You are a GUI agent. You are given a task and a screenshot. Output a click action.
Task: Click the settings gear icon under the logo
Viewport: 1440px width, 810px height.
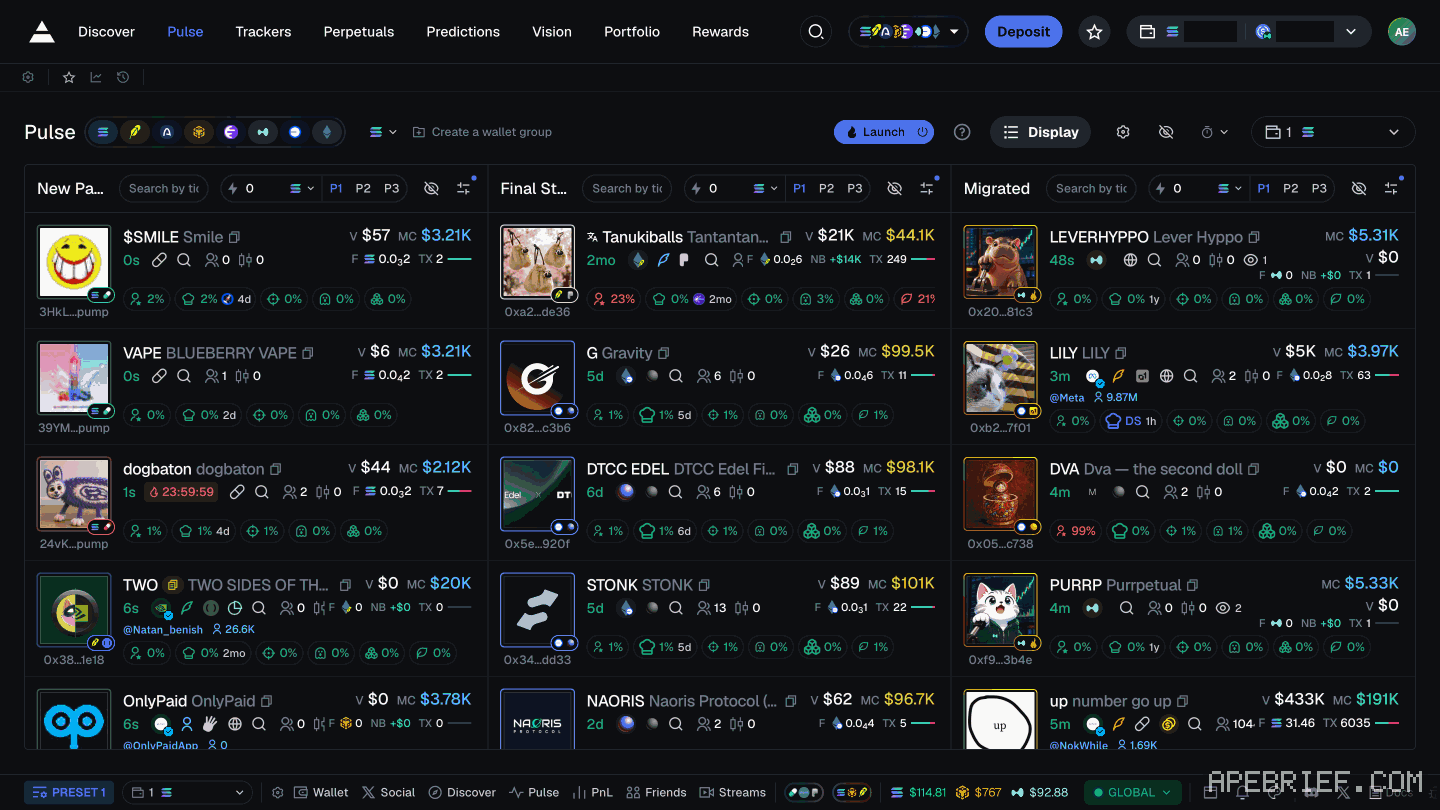28,77
